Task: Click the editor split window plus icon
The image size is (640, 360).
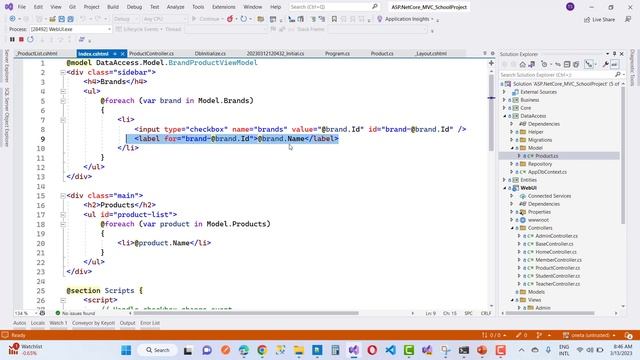Action: 491,63
